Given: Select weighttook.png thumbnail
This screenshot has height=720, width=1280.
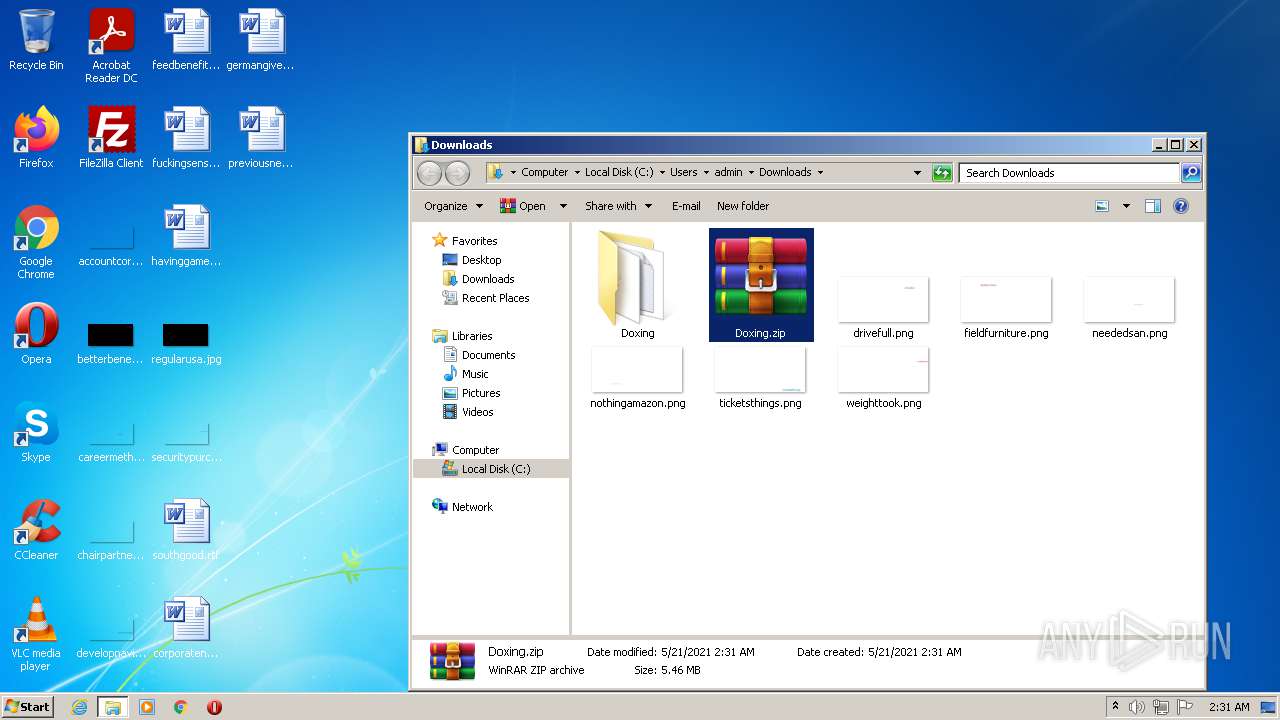Looking at the screenshot, I should (884, 378).
